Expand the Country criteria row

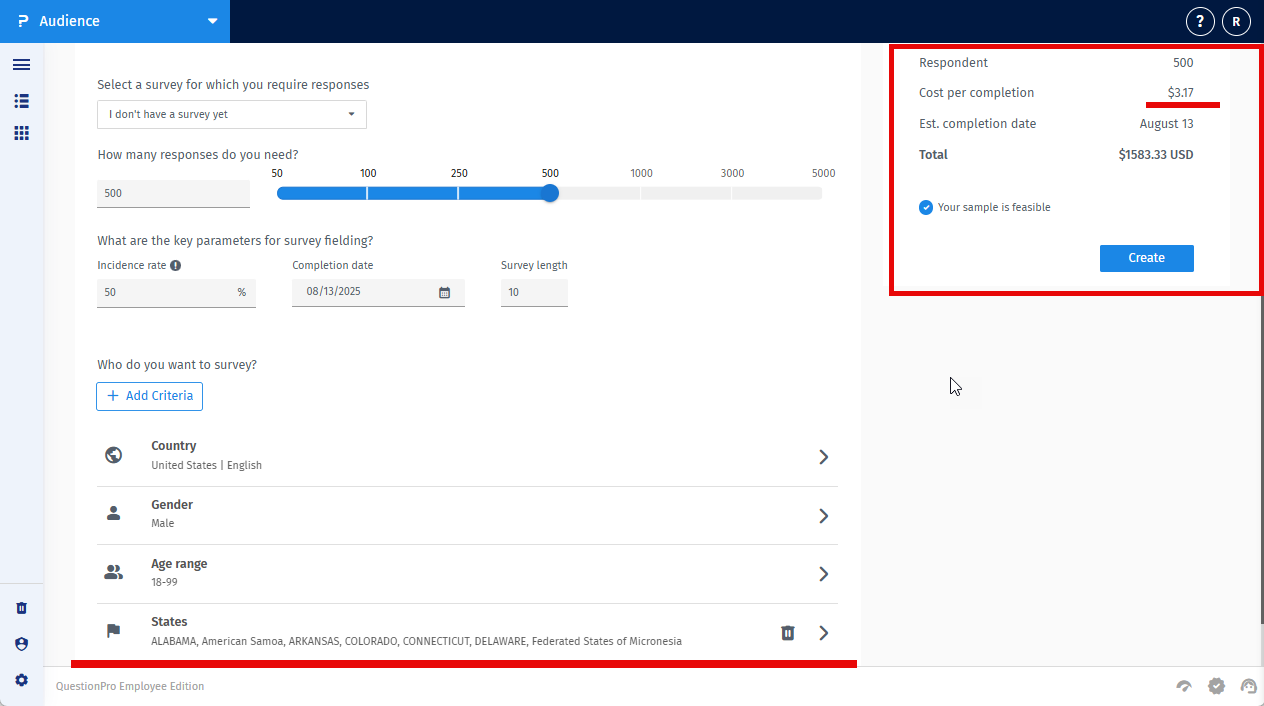pyautogui.click(x=823, y=457)
